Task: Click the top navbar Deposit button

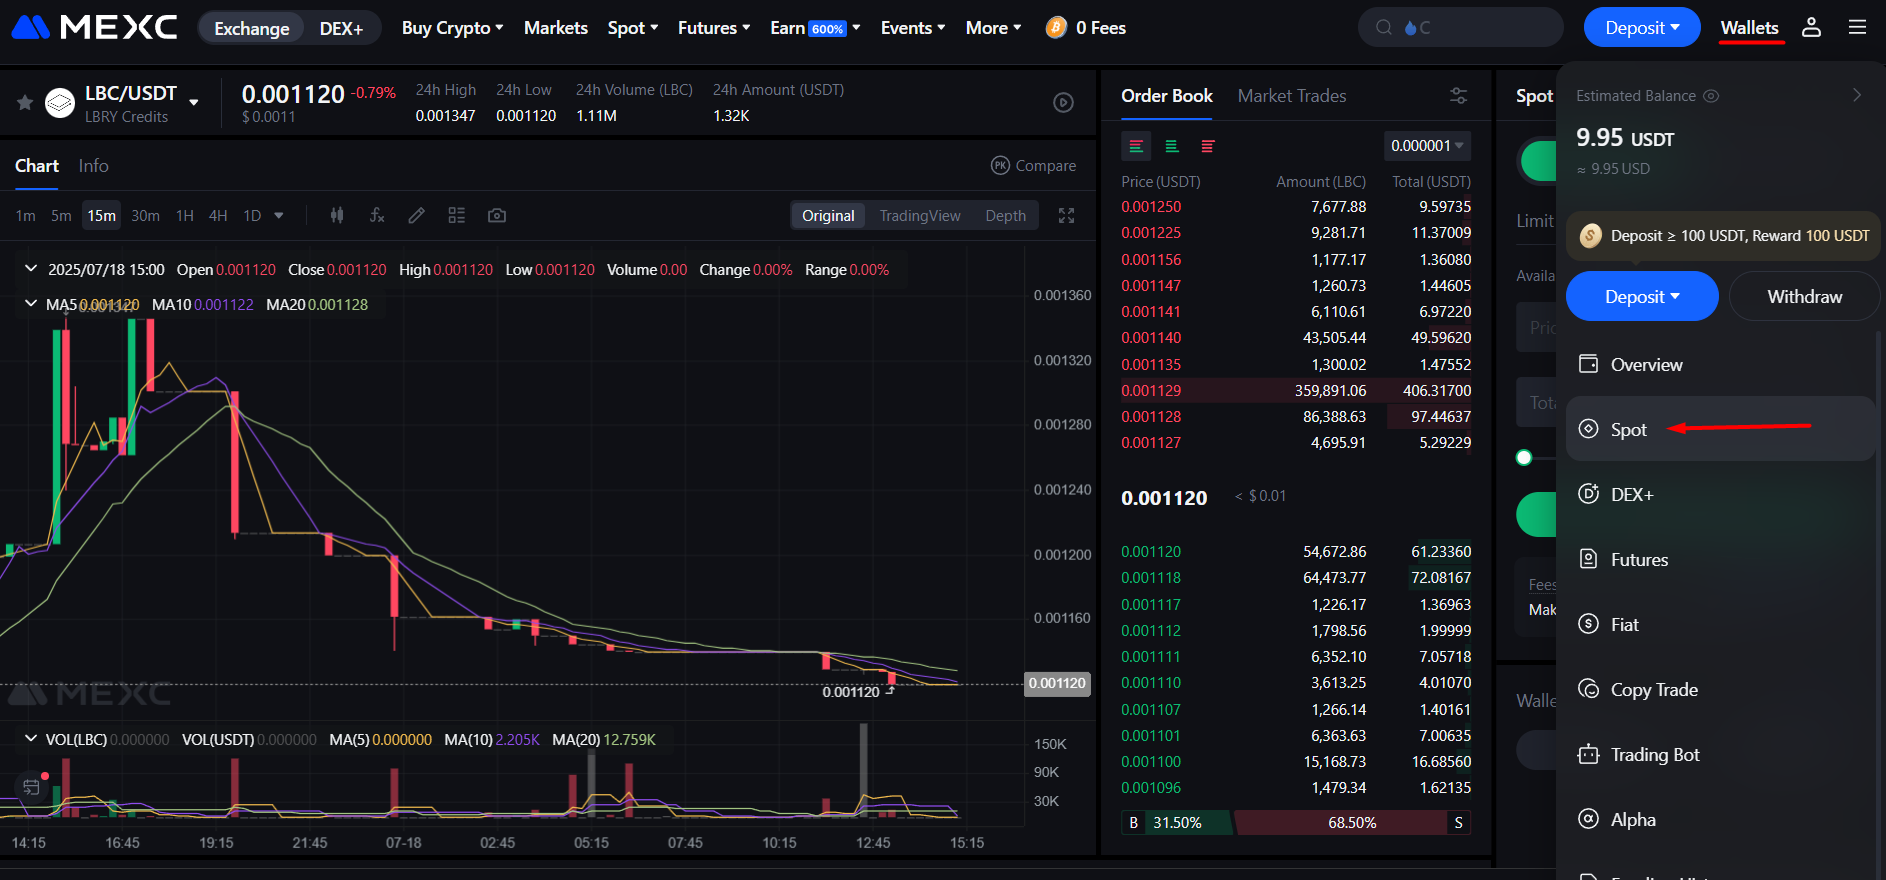Action: pos(1642,28)
